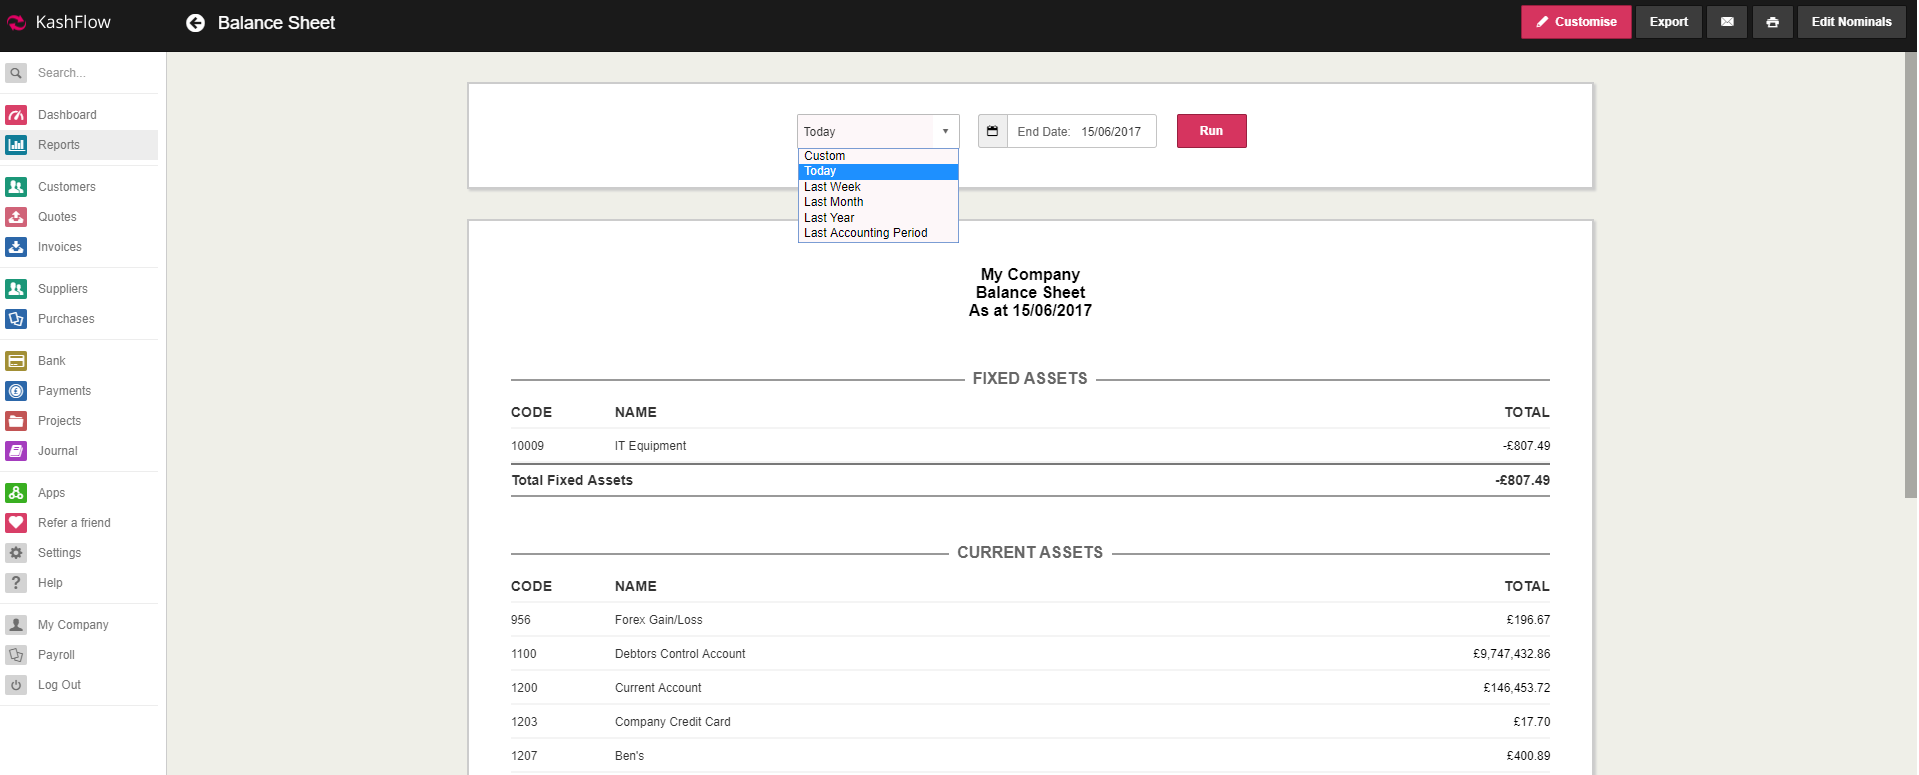The width and height of the screenshot is (1919, 775).
Task: Go to Settings in sidebar menu
Action: click(59, 553)
